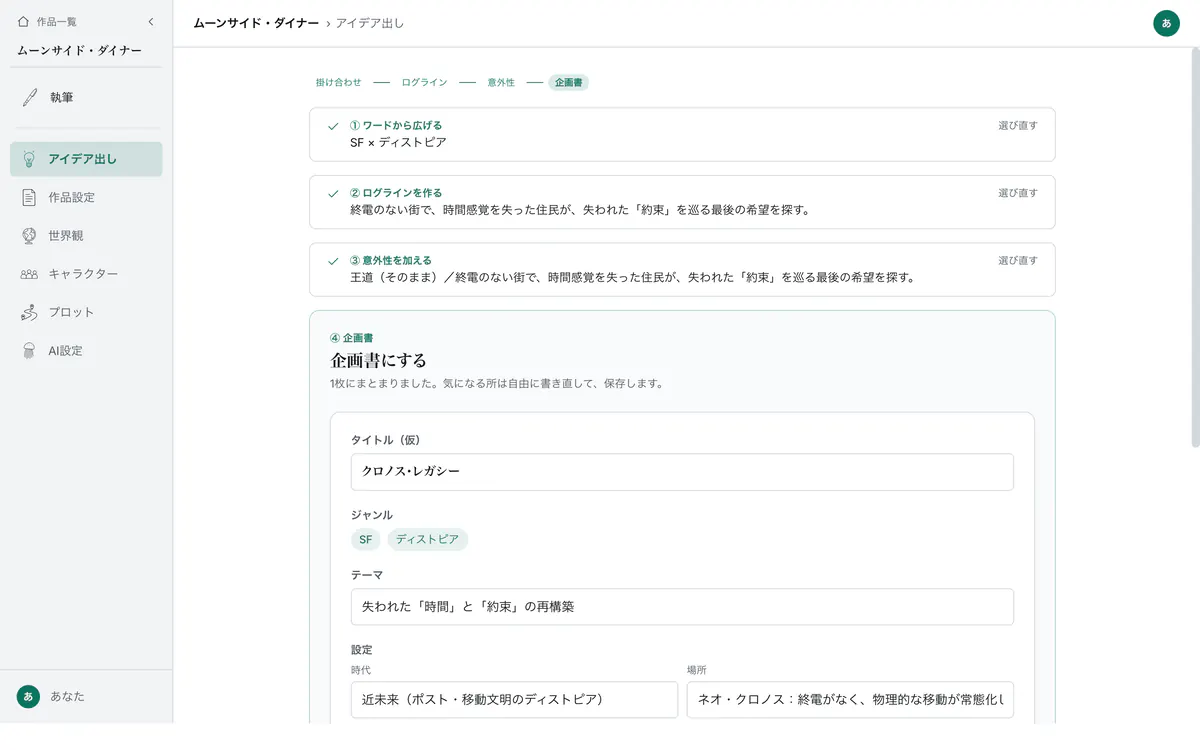This screenshot has height=750, width=1200.
Task: Click the checkmark on ログラインを作る card
Action: tap(333, 193)
